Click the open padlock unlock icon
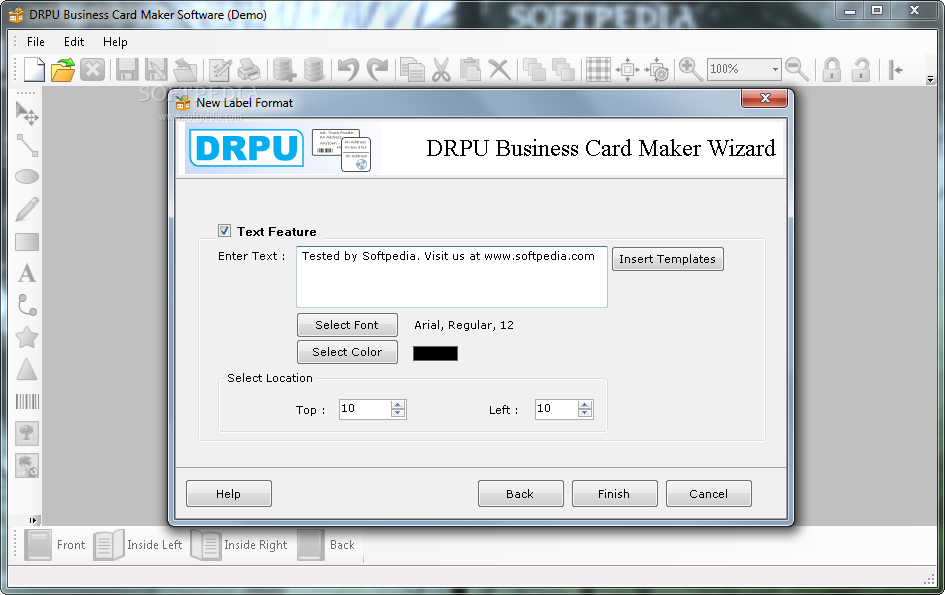This screenshot has width=945, height=595. 861,69
